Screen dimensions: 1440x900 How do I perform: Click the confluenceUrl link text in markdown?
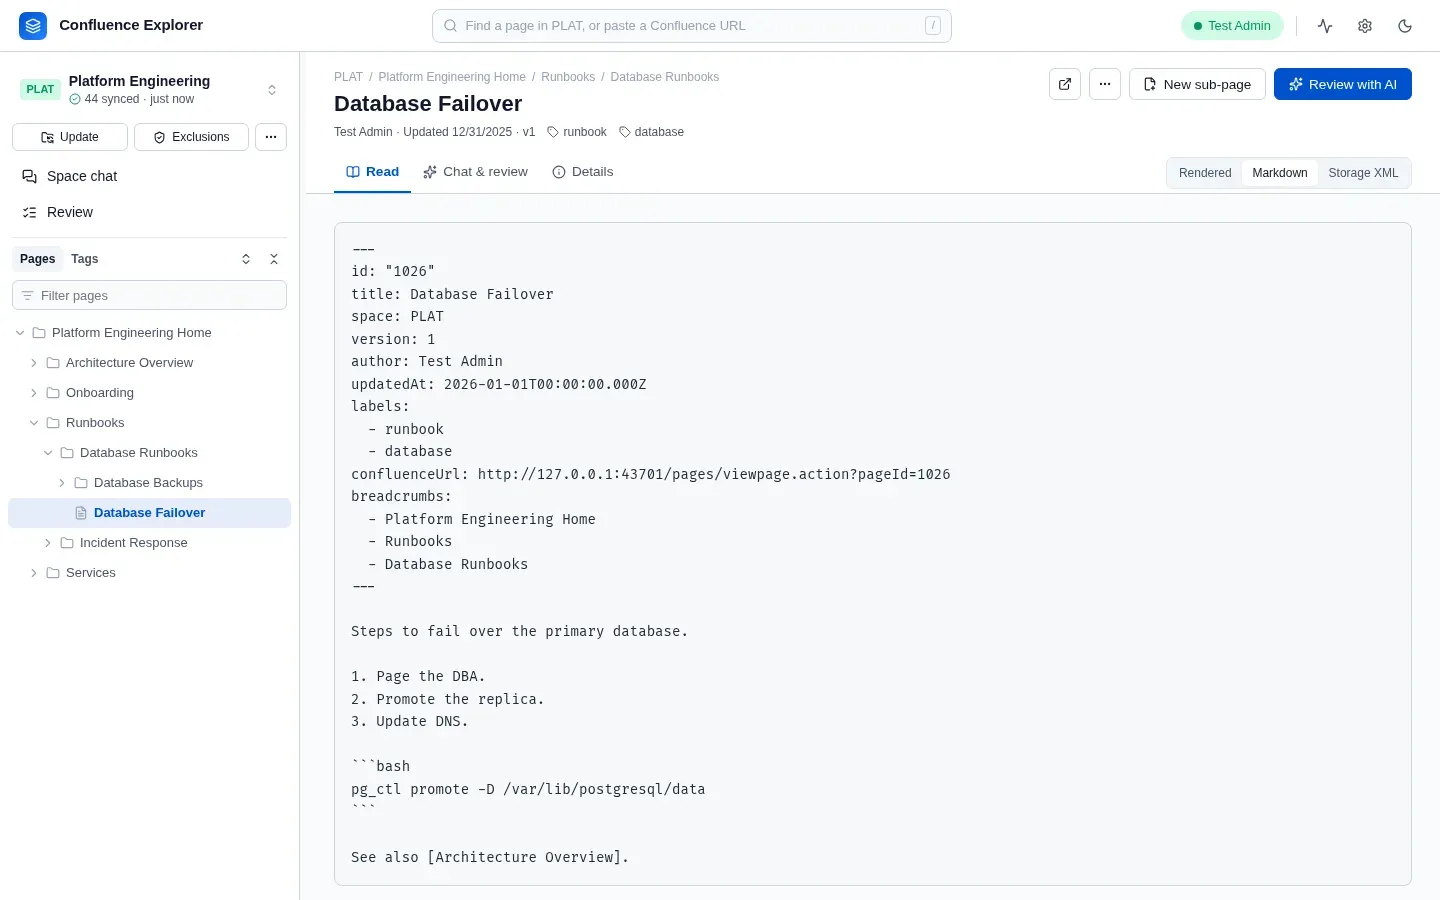point(714,474)
